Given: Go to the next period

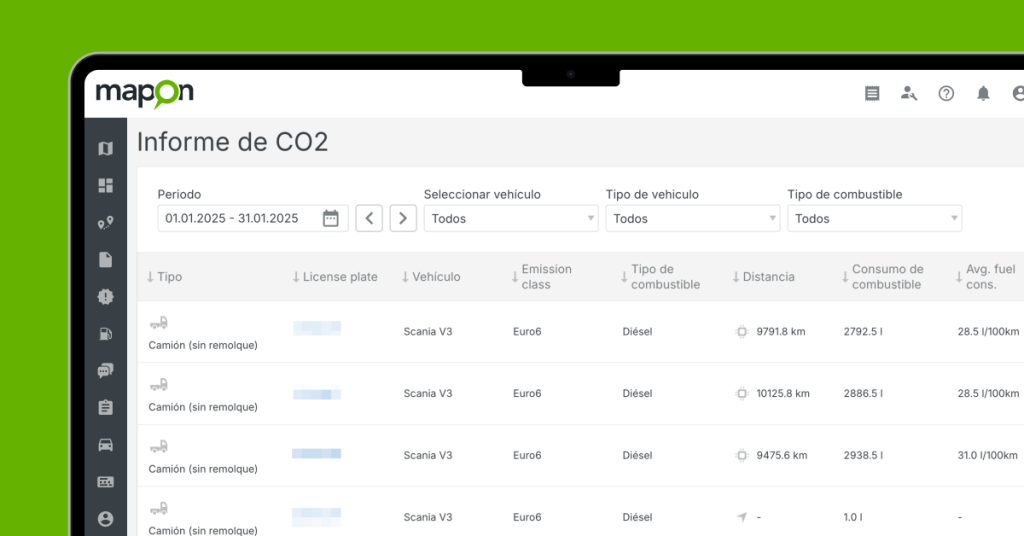Looking at the screenshot, I should tap(403, 218).
